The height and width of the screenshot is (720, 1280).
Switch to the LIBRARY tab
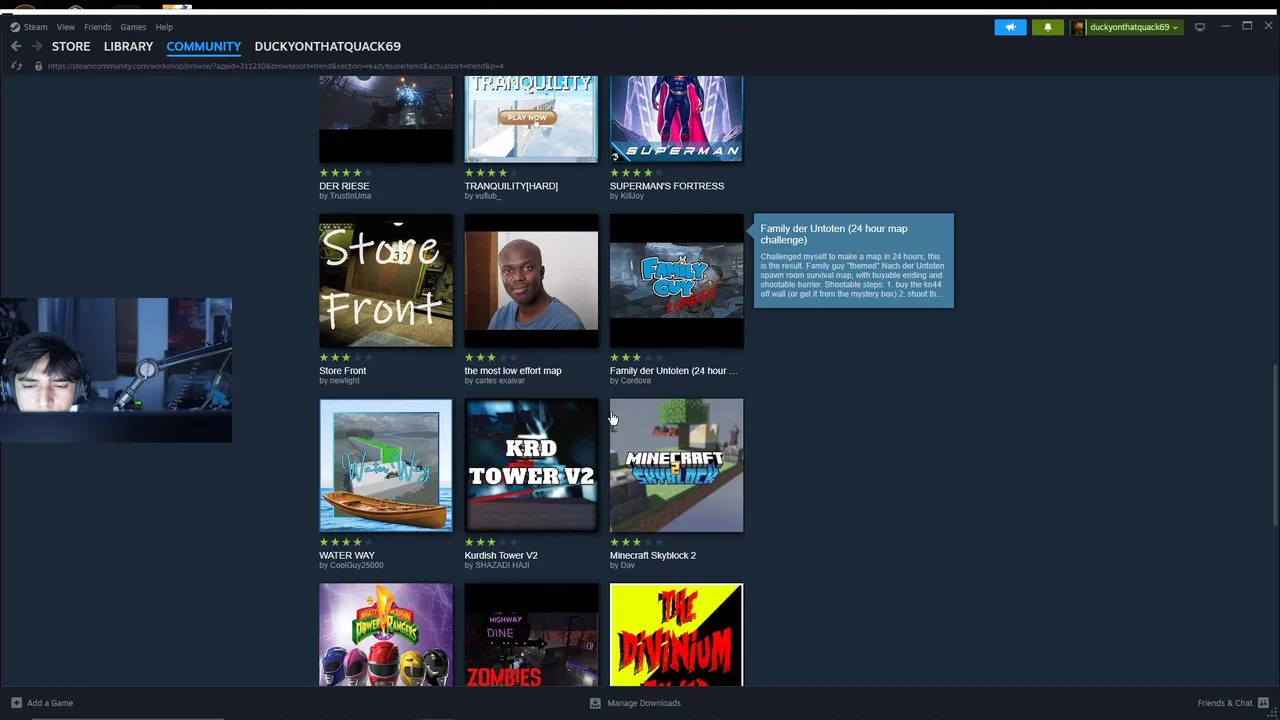(x=128, y=46)
